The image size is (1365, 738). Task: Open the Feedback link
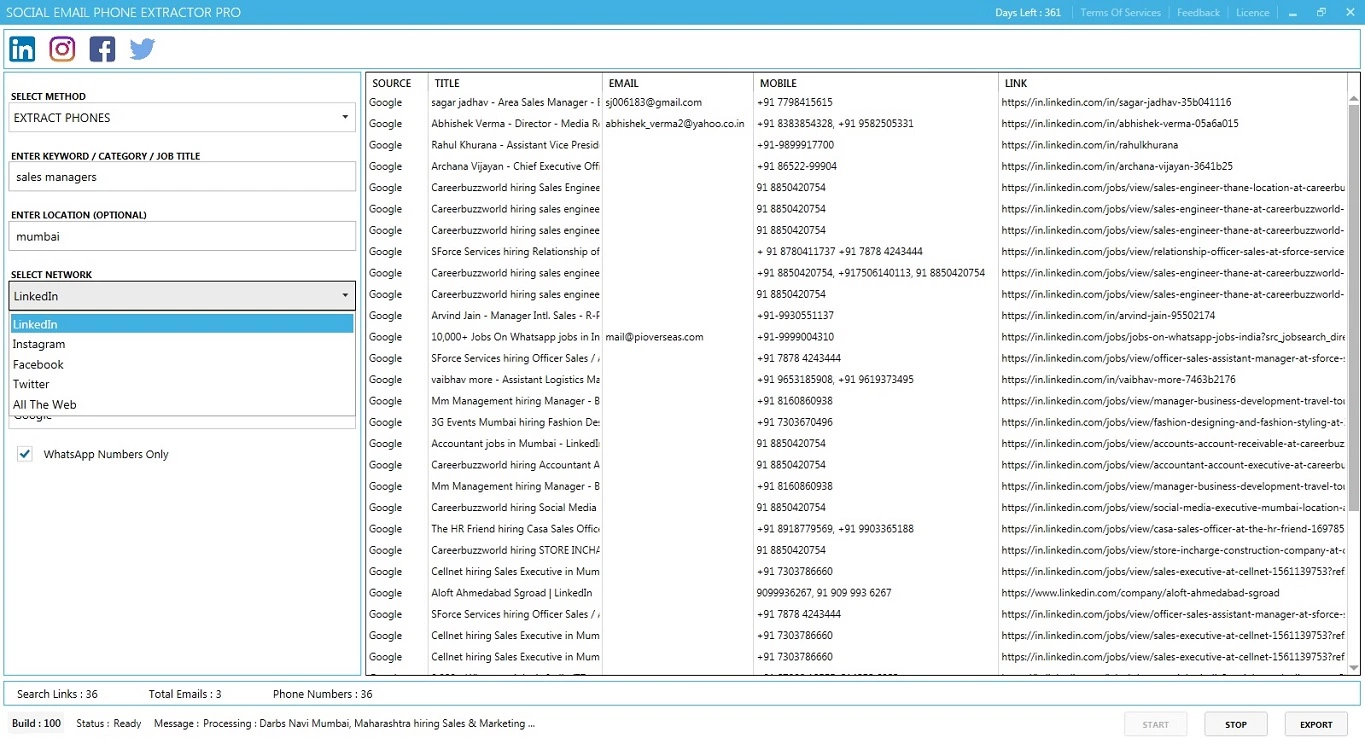tap(1198, 13)
